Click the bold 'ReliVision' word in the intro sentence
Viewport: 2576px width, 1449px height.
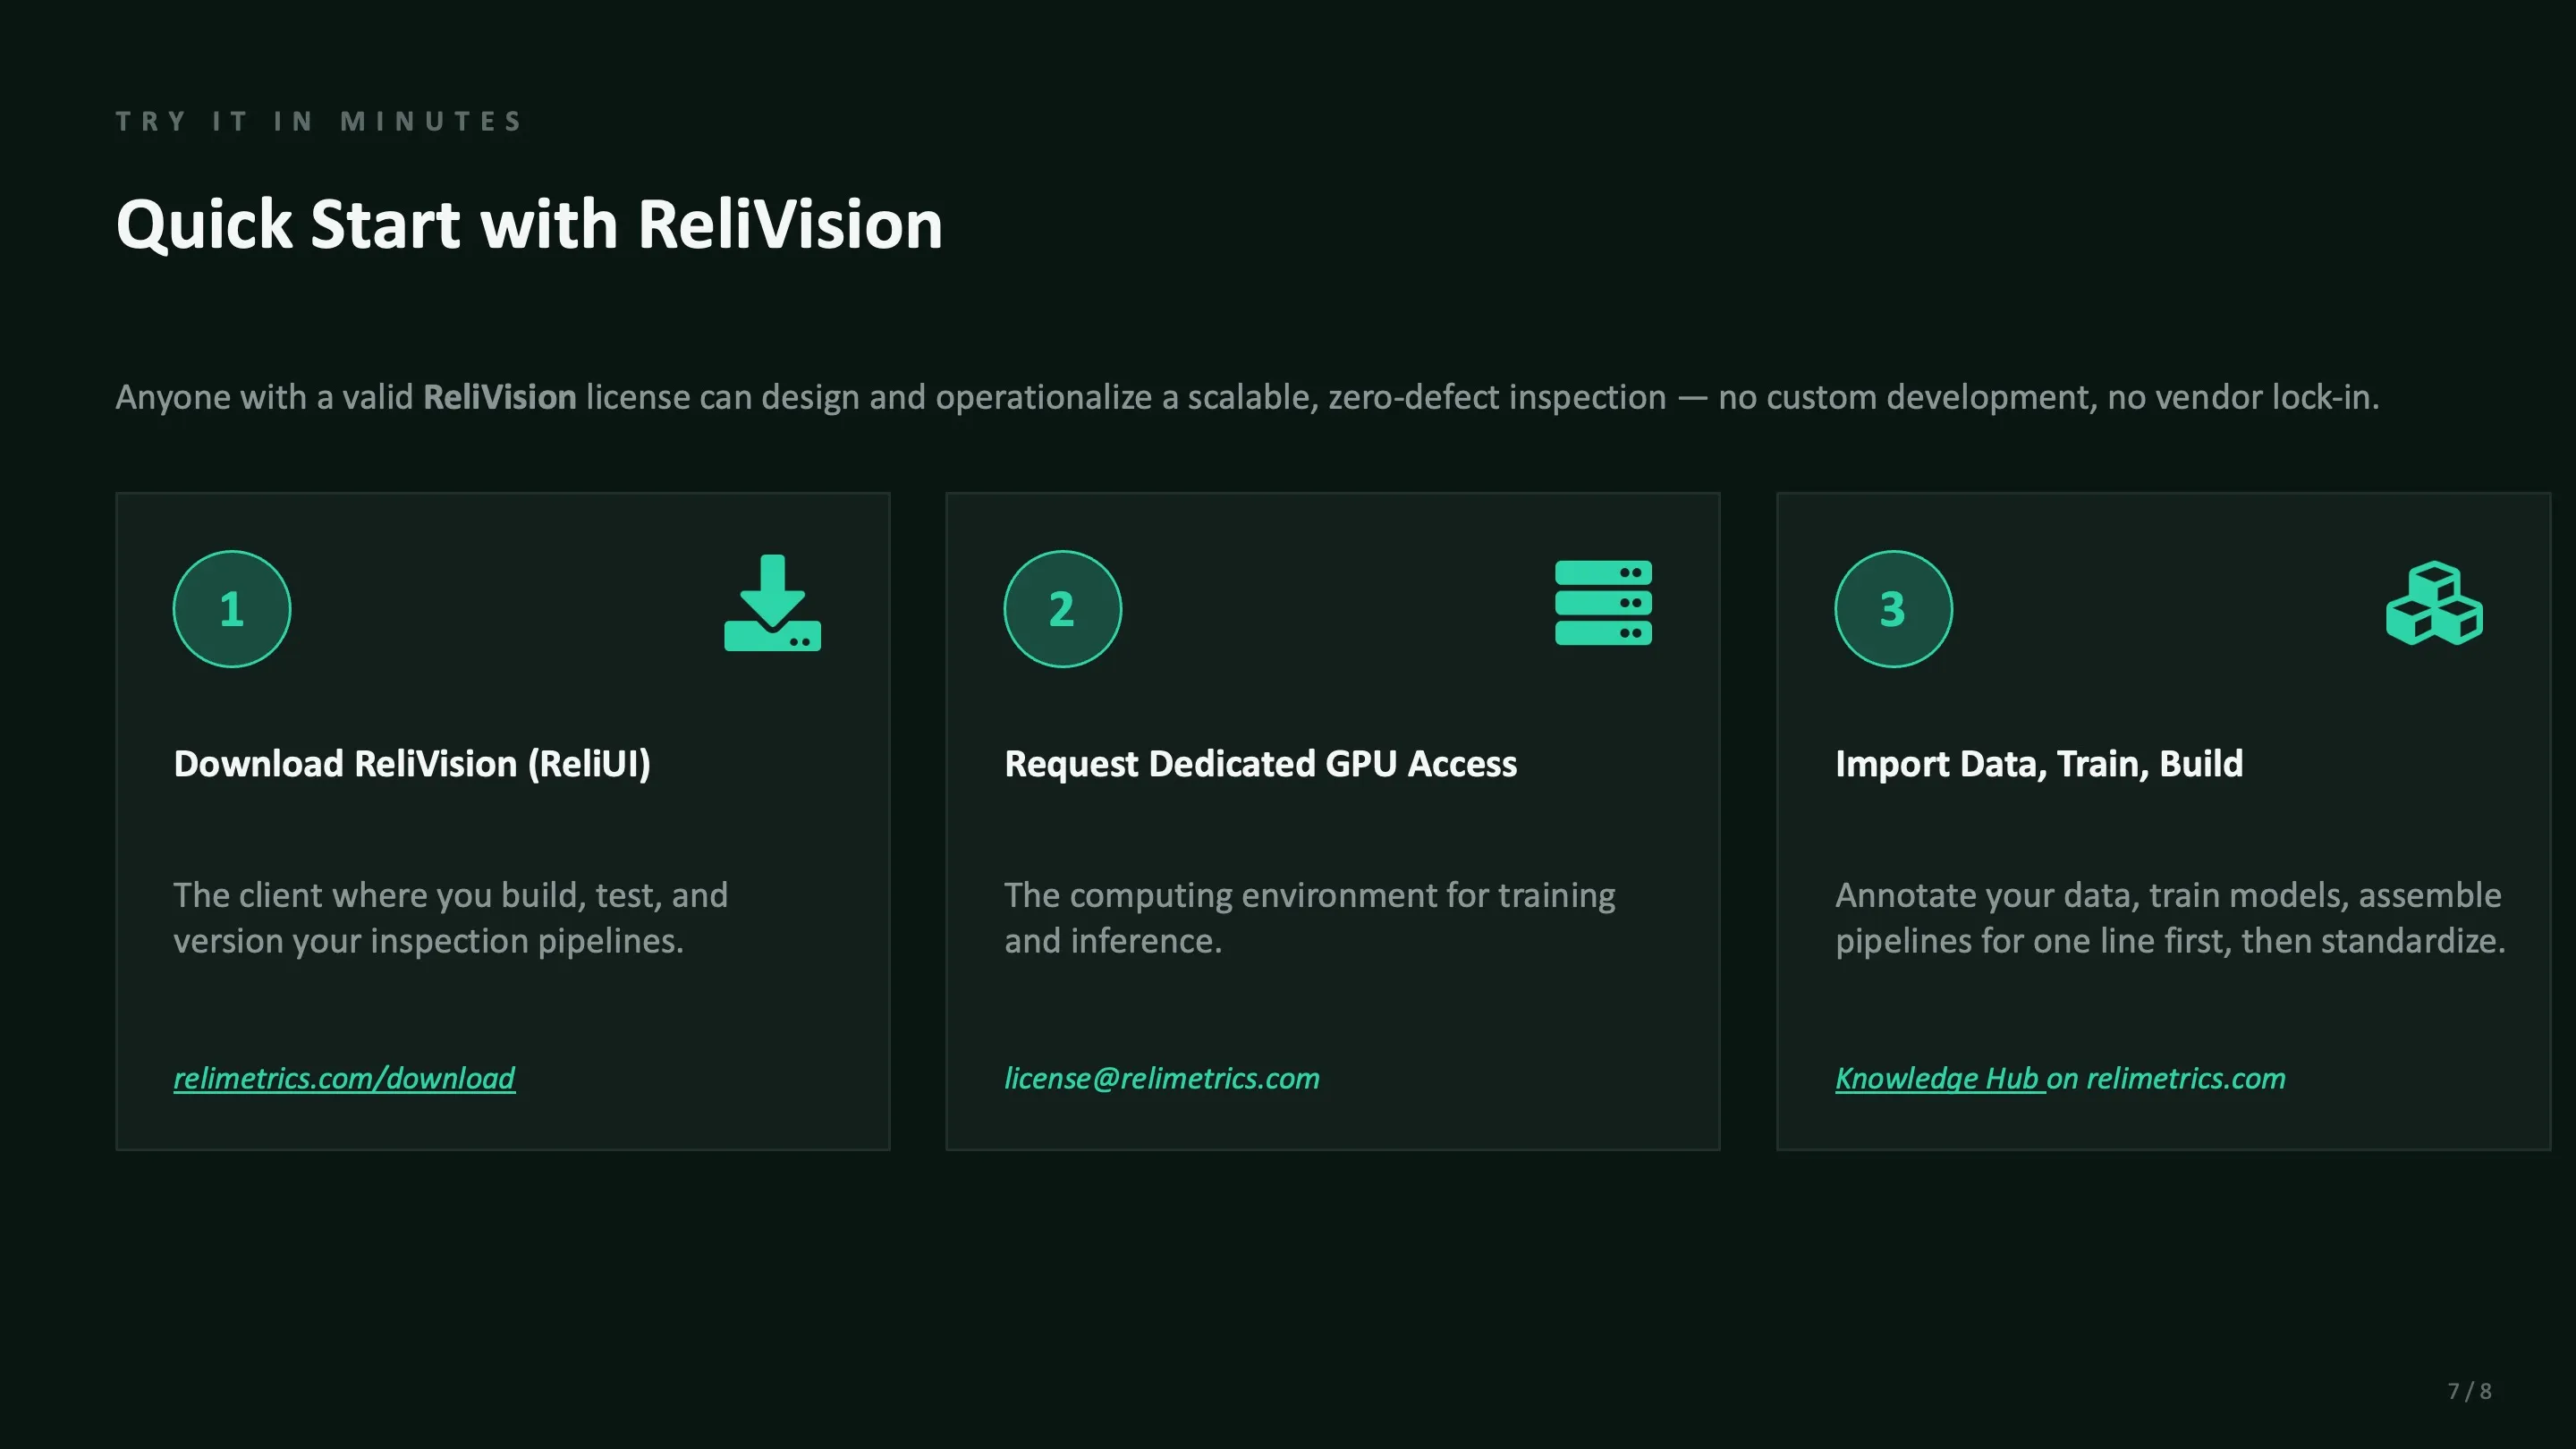click(500, 397)
